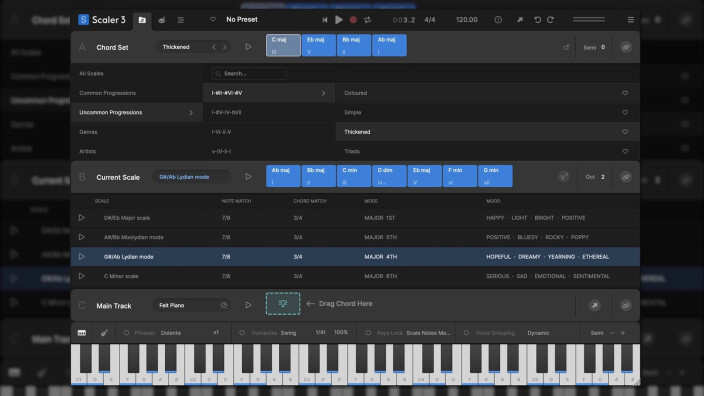Select the I-VI-ii-V progression
Screen dimensions: 704x396
268,132
